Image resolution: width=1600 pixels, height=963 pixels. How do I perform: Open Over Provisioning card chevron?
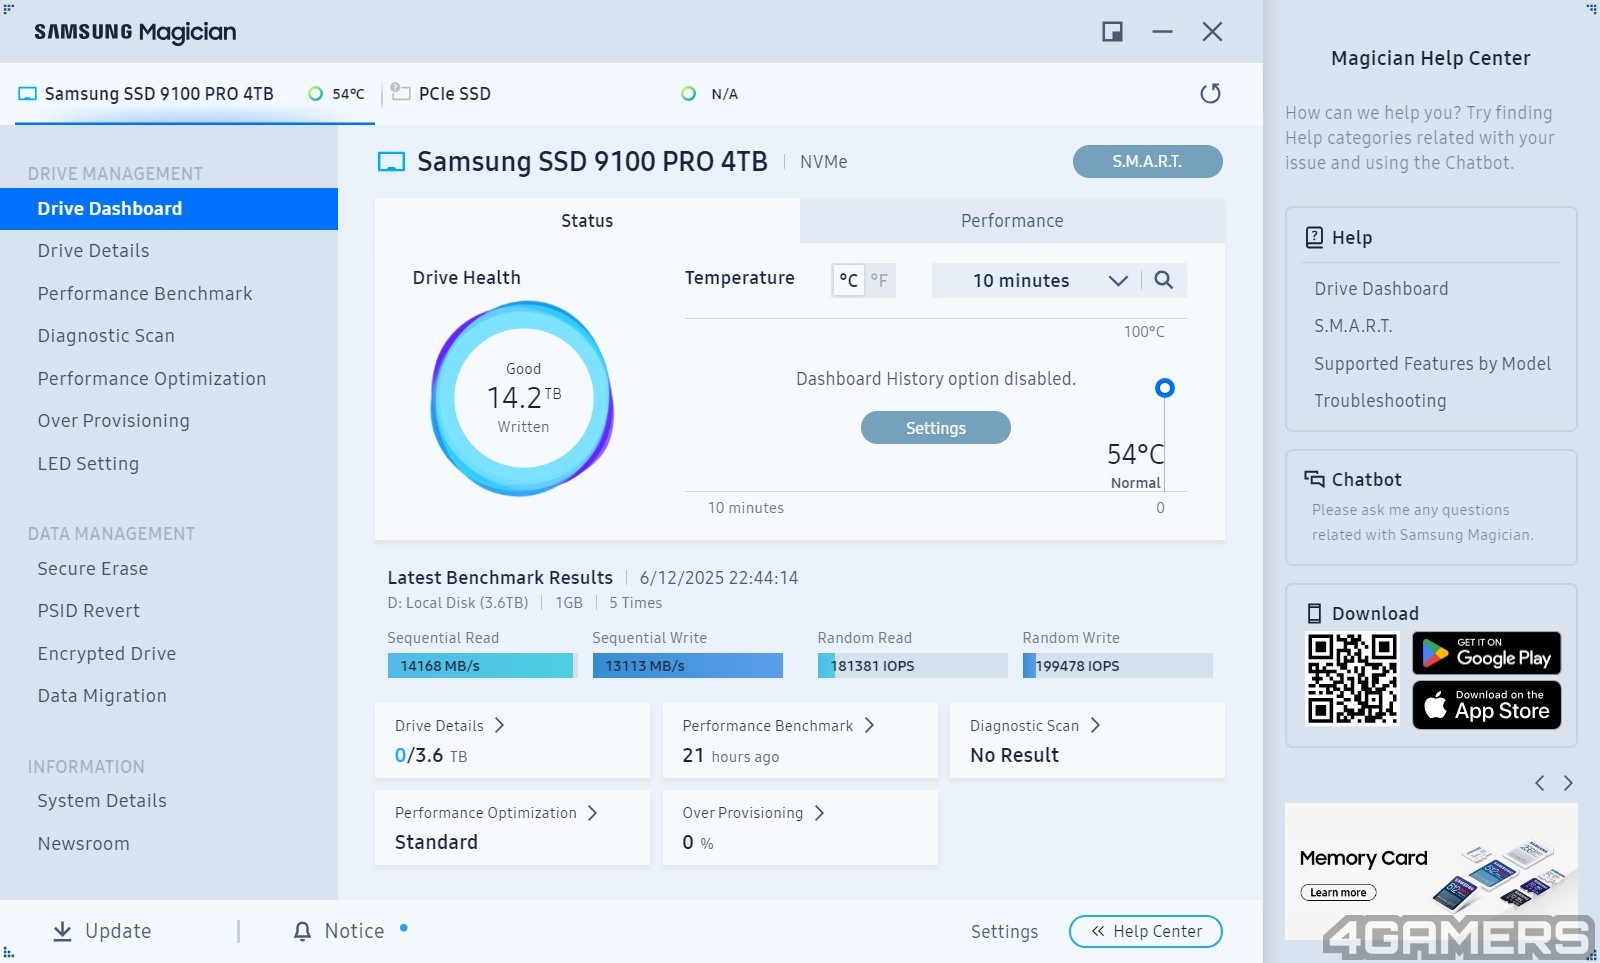(x=819, y=813)
